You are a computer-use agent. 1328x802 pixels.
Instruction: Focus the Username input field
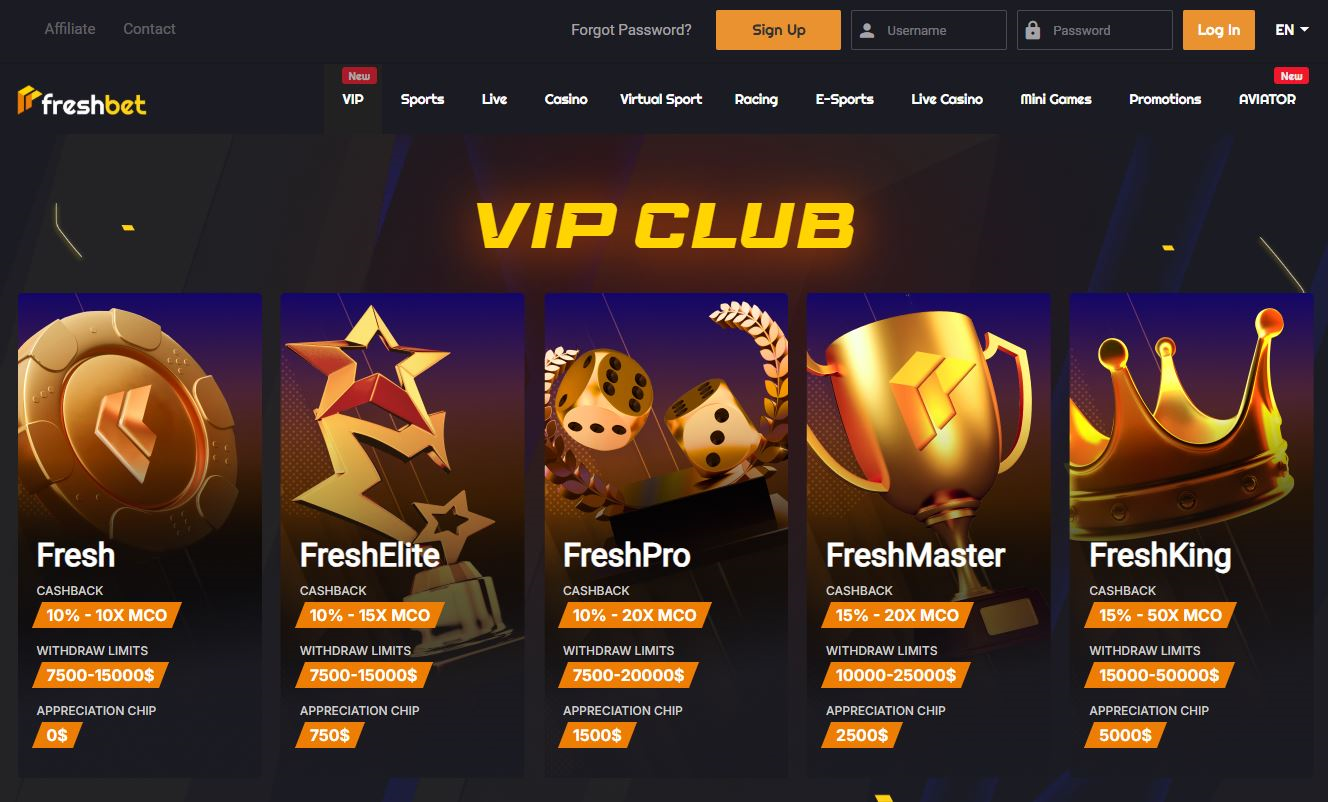(x=929, y=30)
